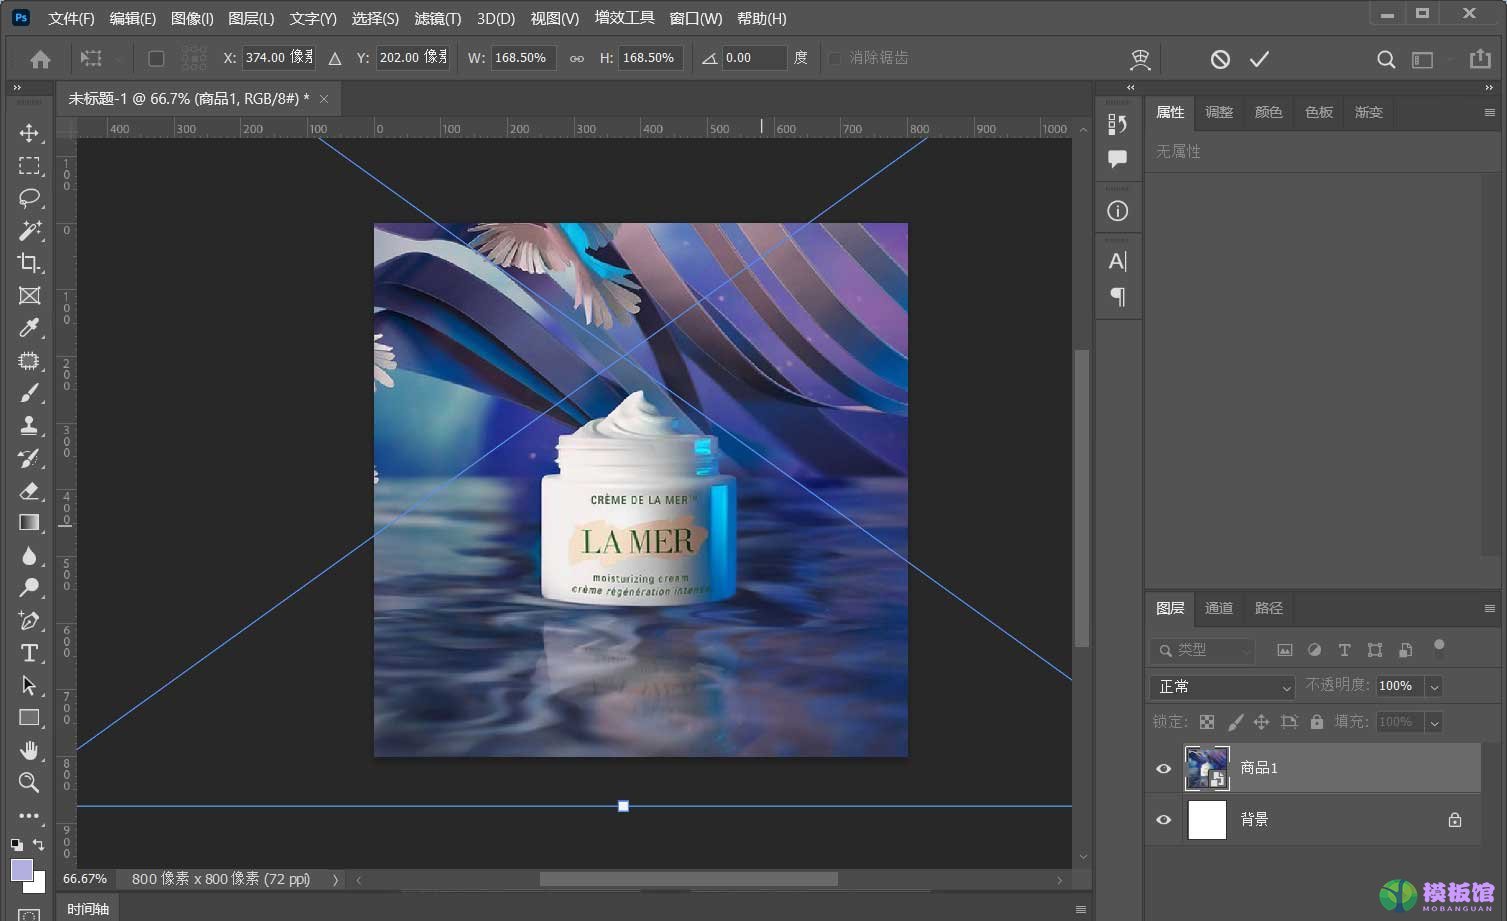Select the Rectangular Marquee tool
Viewport: 1507px width, 921px height.
[29, 165]
